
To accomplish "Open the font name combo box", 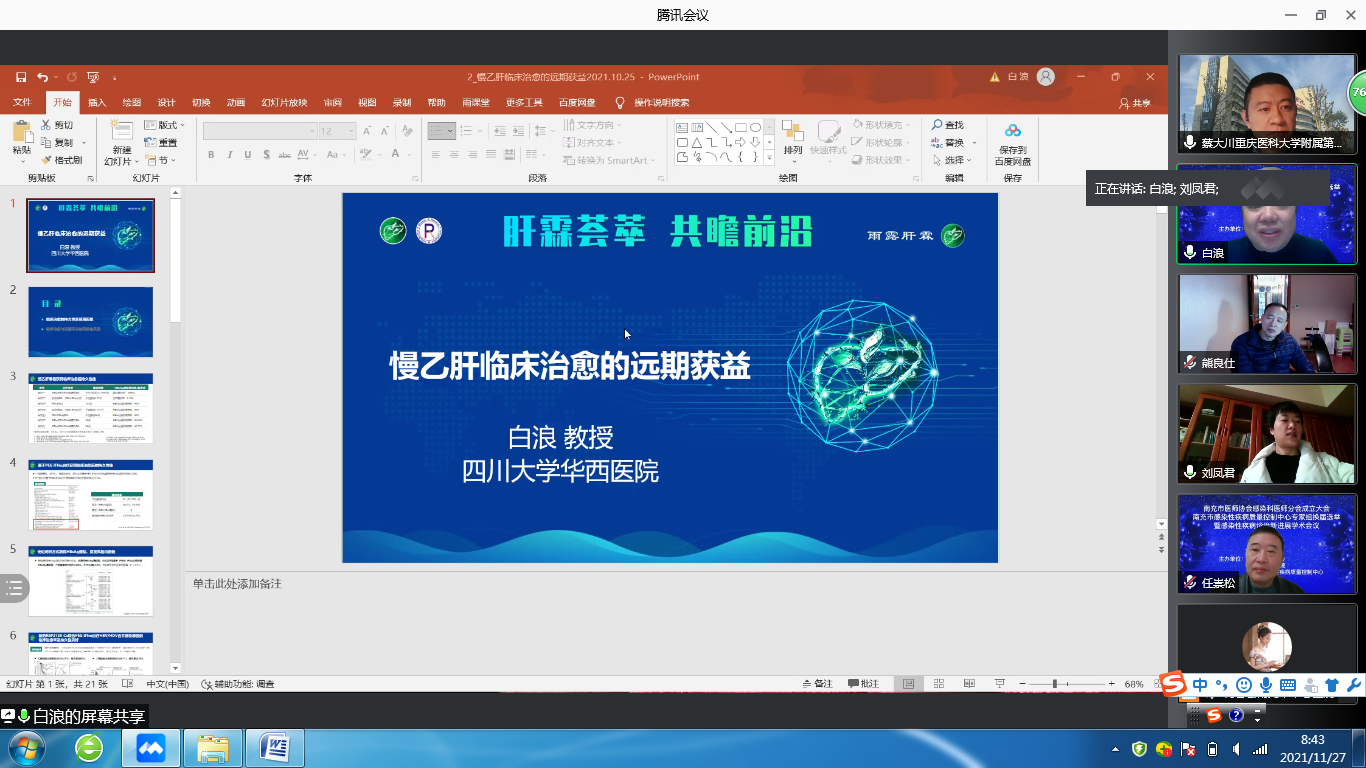I will 259,131.
